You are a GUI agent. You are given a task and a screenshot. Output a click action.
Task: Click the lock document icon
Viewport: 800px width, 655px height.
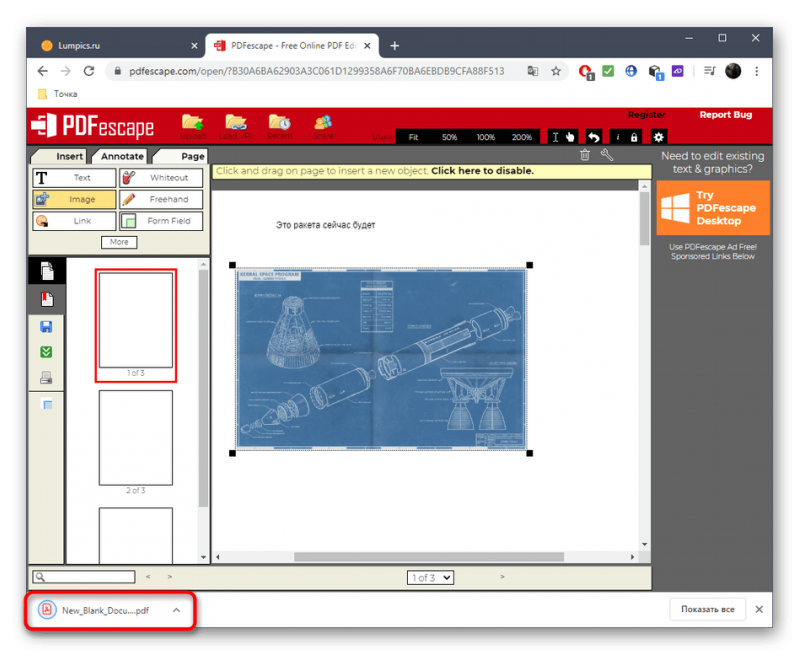634,137
